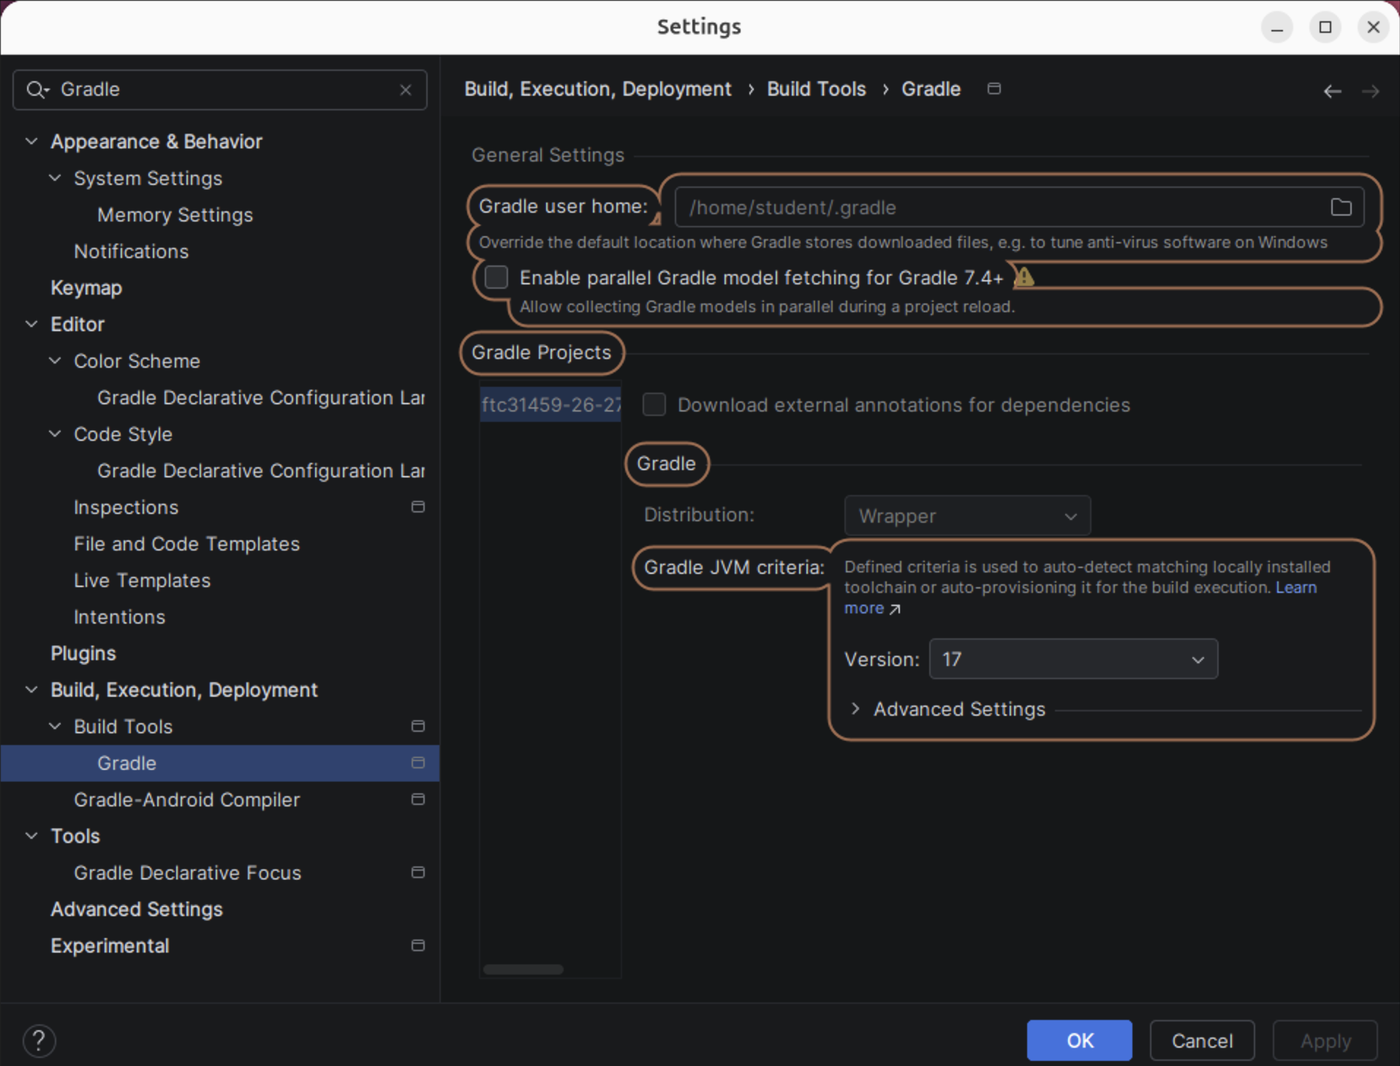This screenshot has width=1400, height=1066.
Task: Select Advanced Settings in the sidebar tree
Action: (x=137, y=909)
